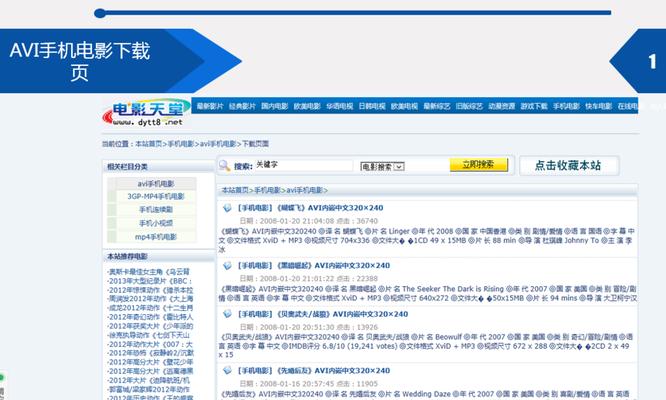Open the 经典影片 nav menu item

[x=242, y=106]
